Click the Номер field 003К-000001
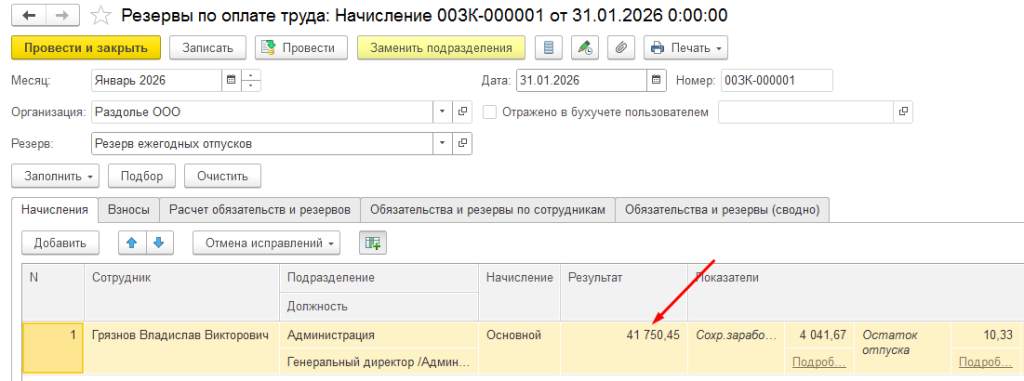1024x381 pixels. coord(777,80)
